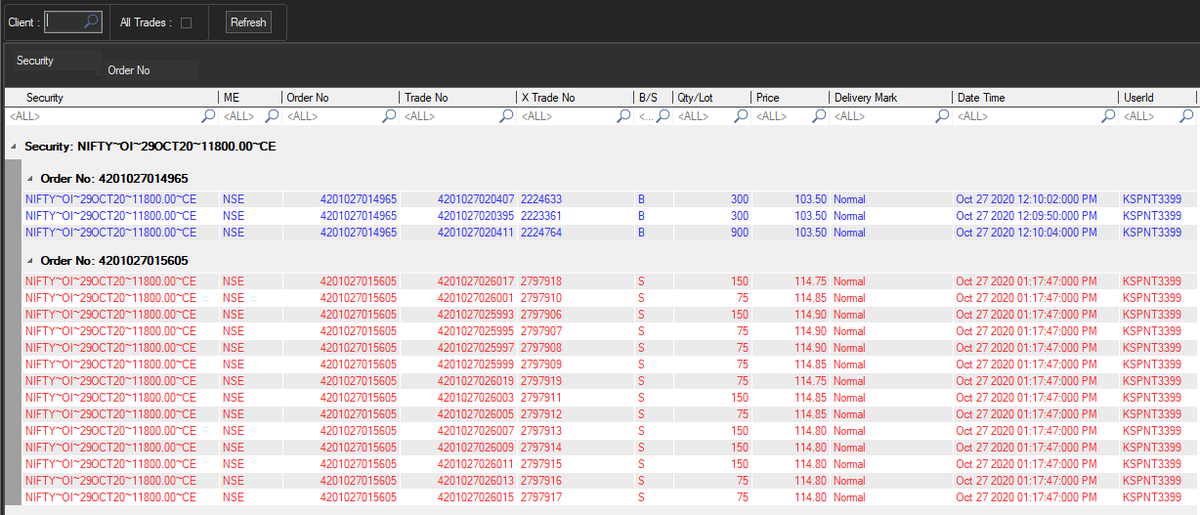Collapse Order No 4201027014965 group
Image resolution: width=1200 pixels, height=515 pixels.
coord(29,178)
